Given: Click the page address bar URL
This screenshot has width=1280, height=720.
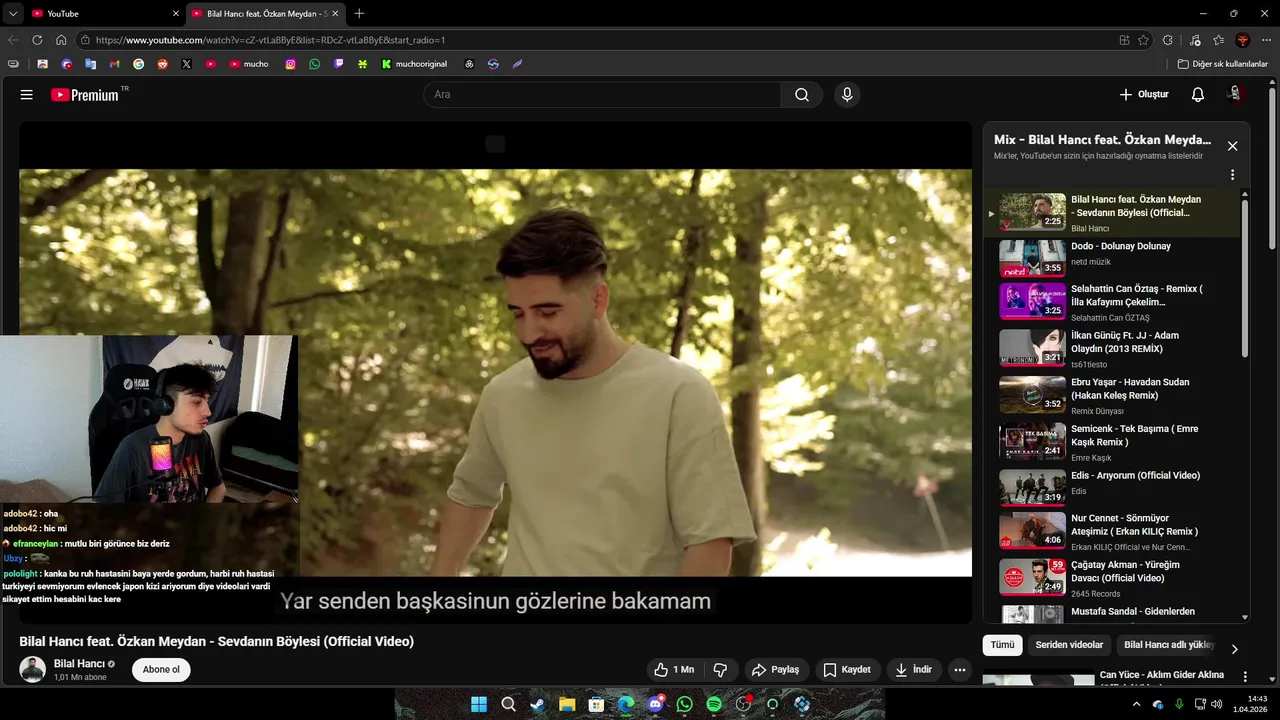Looking at the screenshot, I should 270,40.
